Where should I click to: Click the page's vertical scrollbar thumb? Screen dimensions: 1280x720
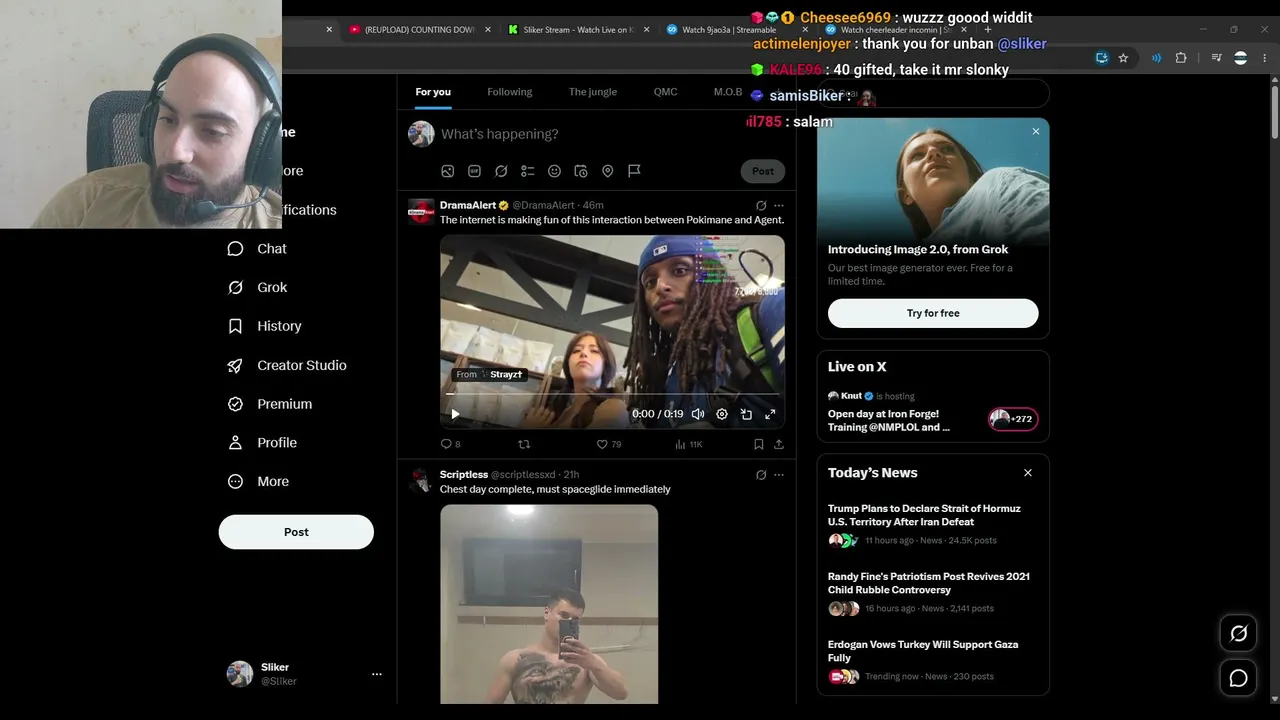coord(1274,110)
